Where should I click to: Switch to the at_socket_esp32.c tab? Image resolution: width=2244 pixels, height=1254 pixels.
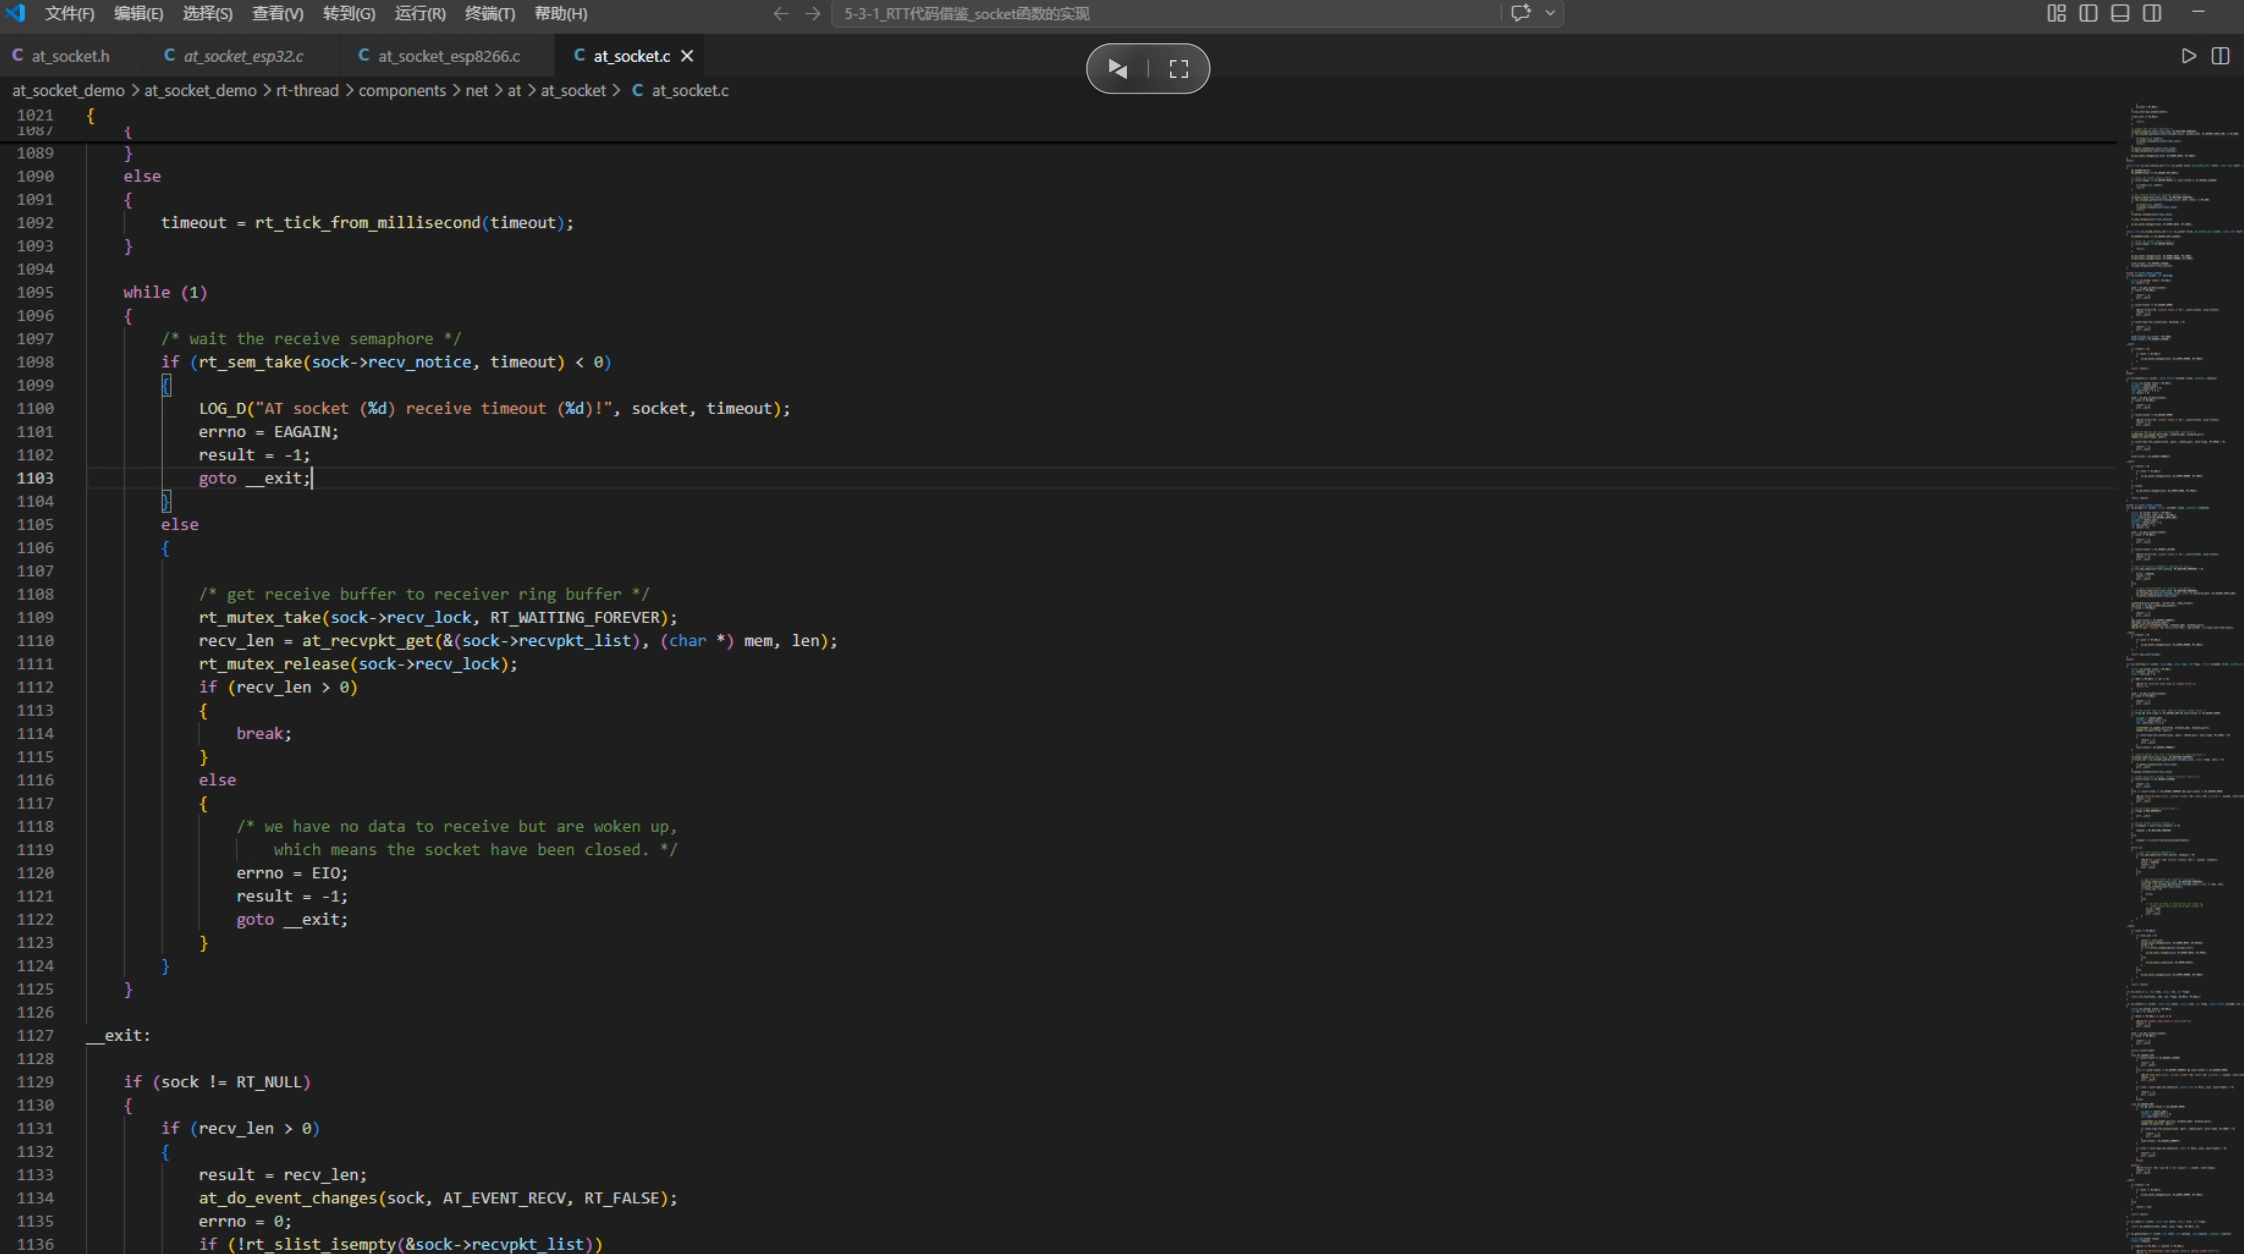(243, 56)
